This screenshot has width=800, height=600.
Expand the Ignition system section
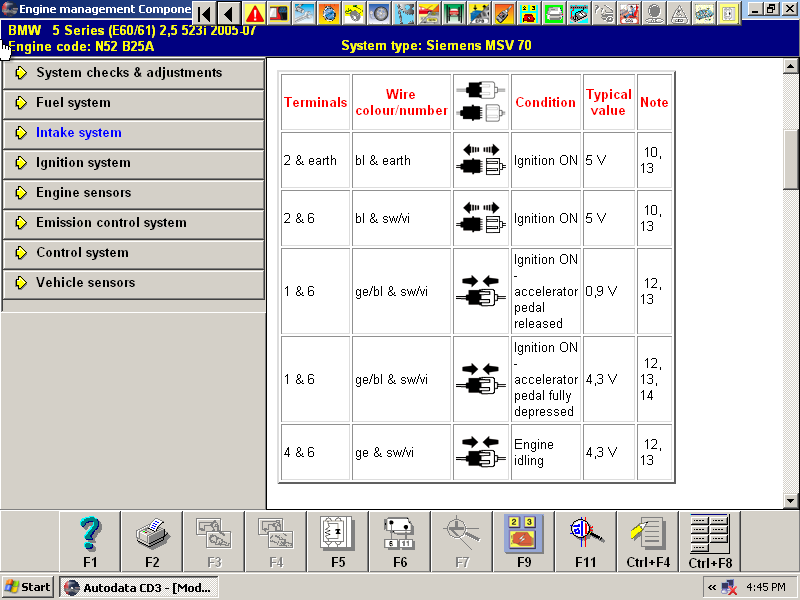click(x=134, y=163)
